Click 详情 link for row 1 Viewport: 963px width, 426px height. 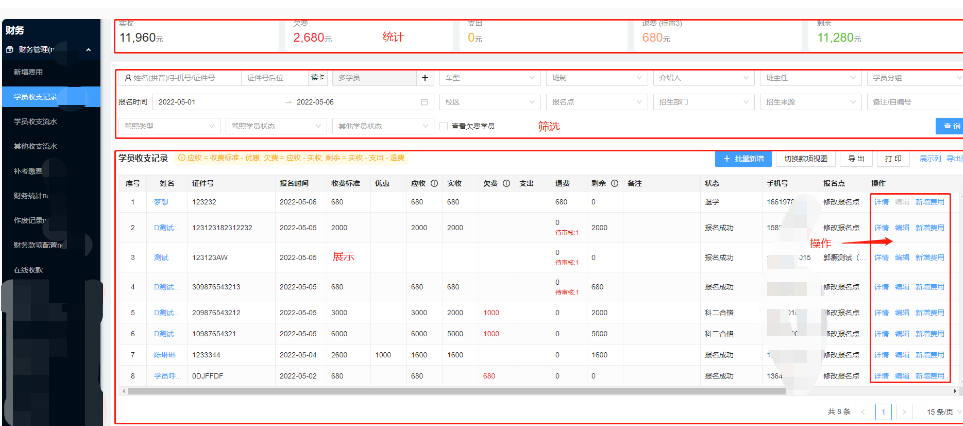pos(881,201)
